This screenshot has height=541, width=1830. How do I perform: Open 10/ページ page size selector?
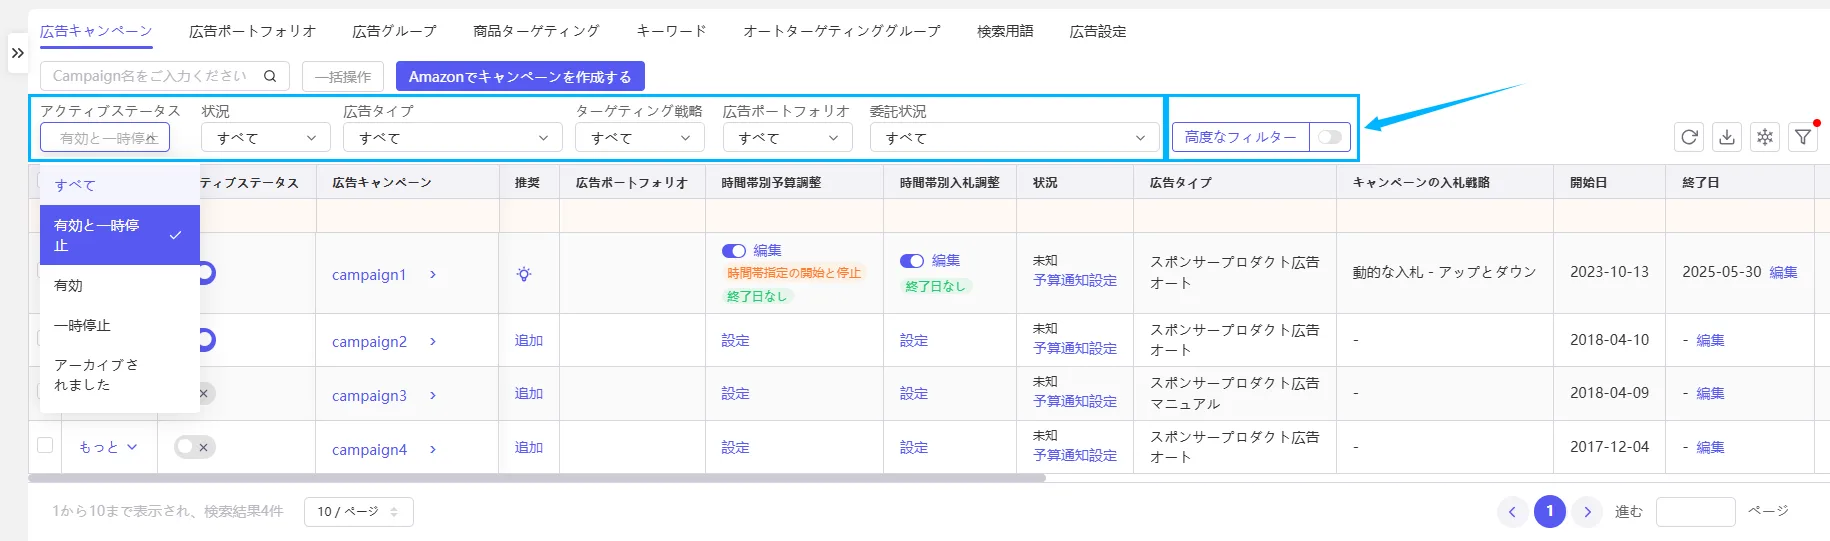pos(359,512)
